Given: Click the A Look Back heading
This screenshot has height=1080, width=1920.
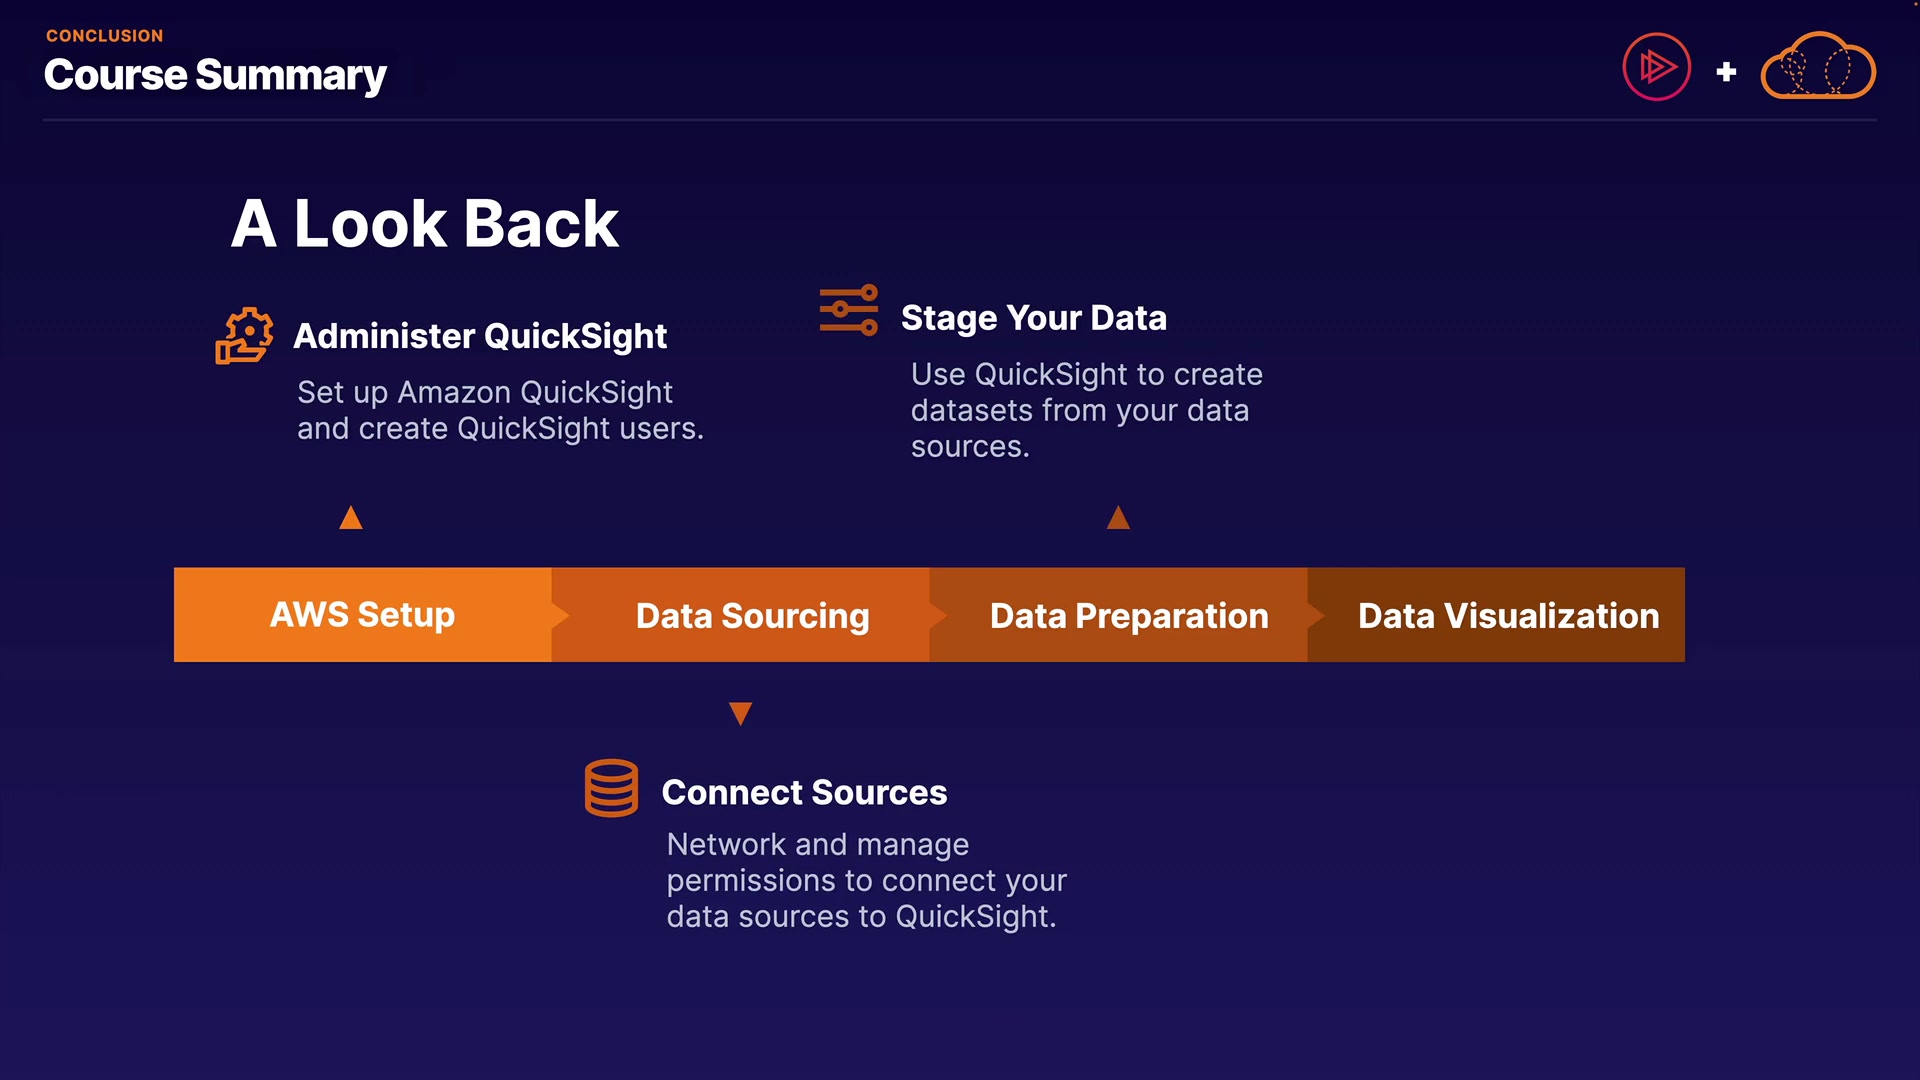Looking at the screenshot, I should click(x=425, y=223).
